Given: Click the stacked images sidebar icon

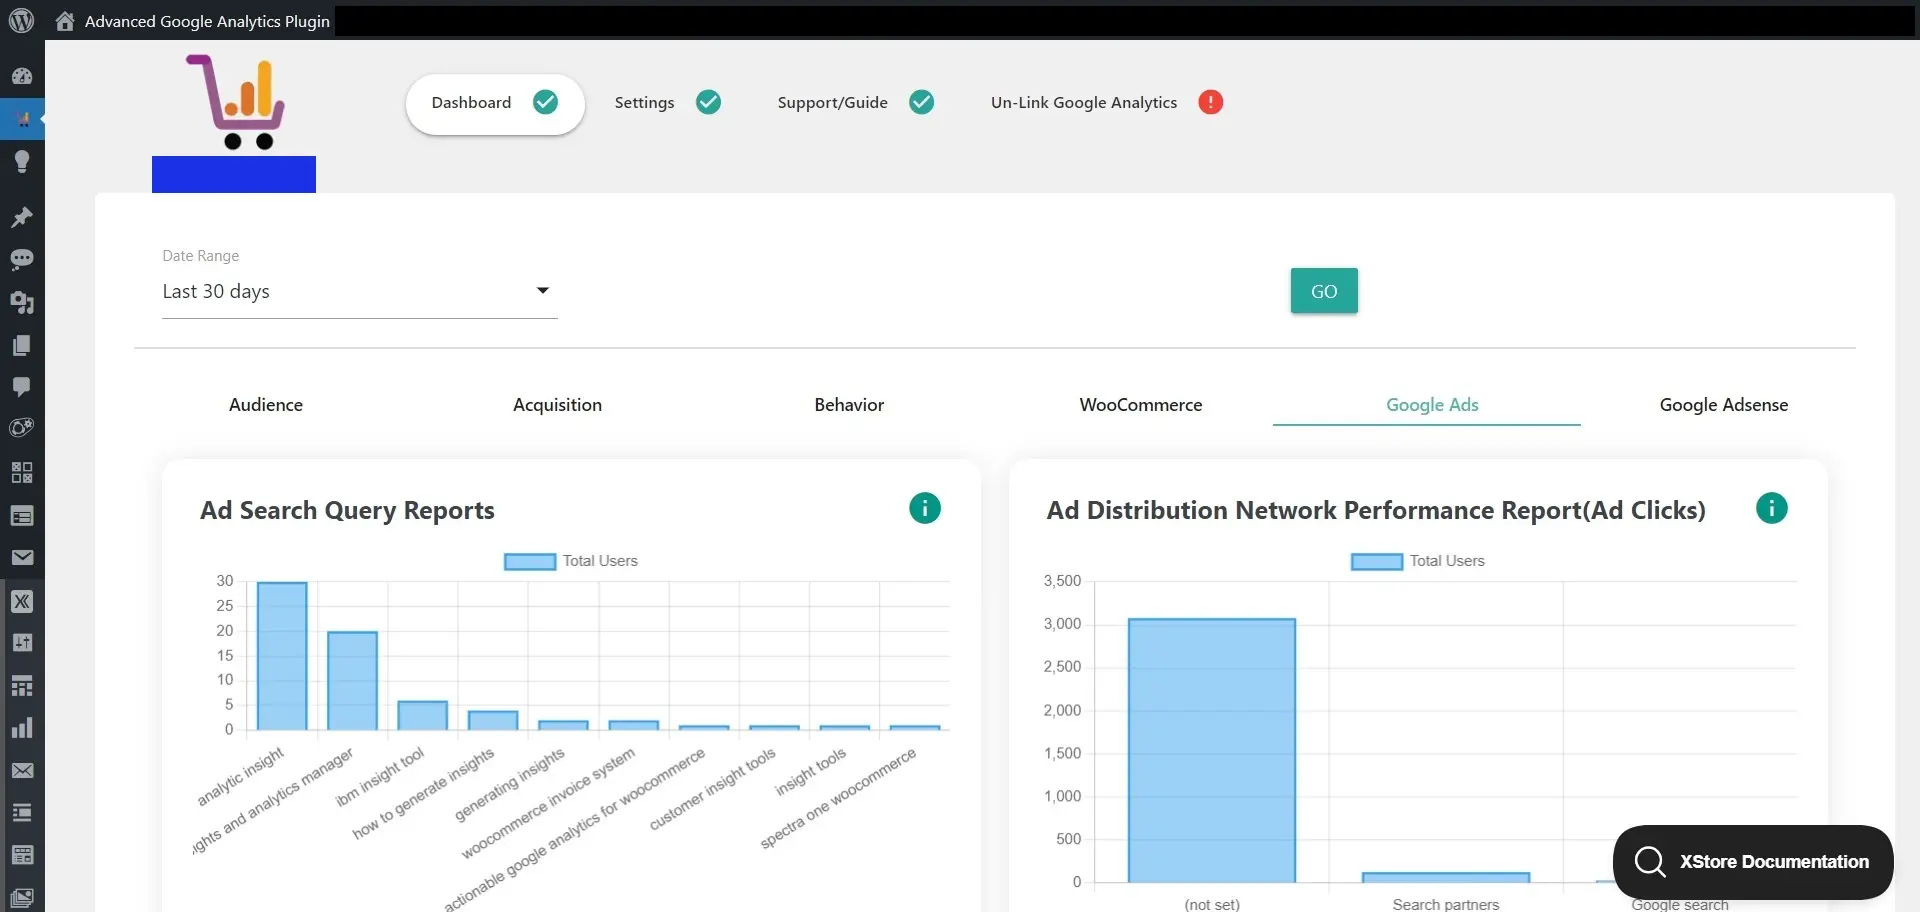Looking at the screenshot, I should click(22, 898).
